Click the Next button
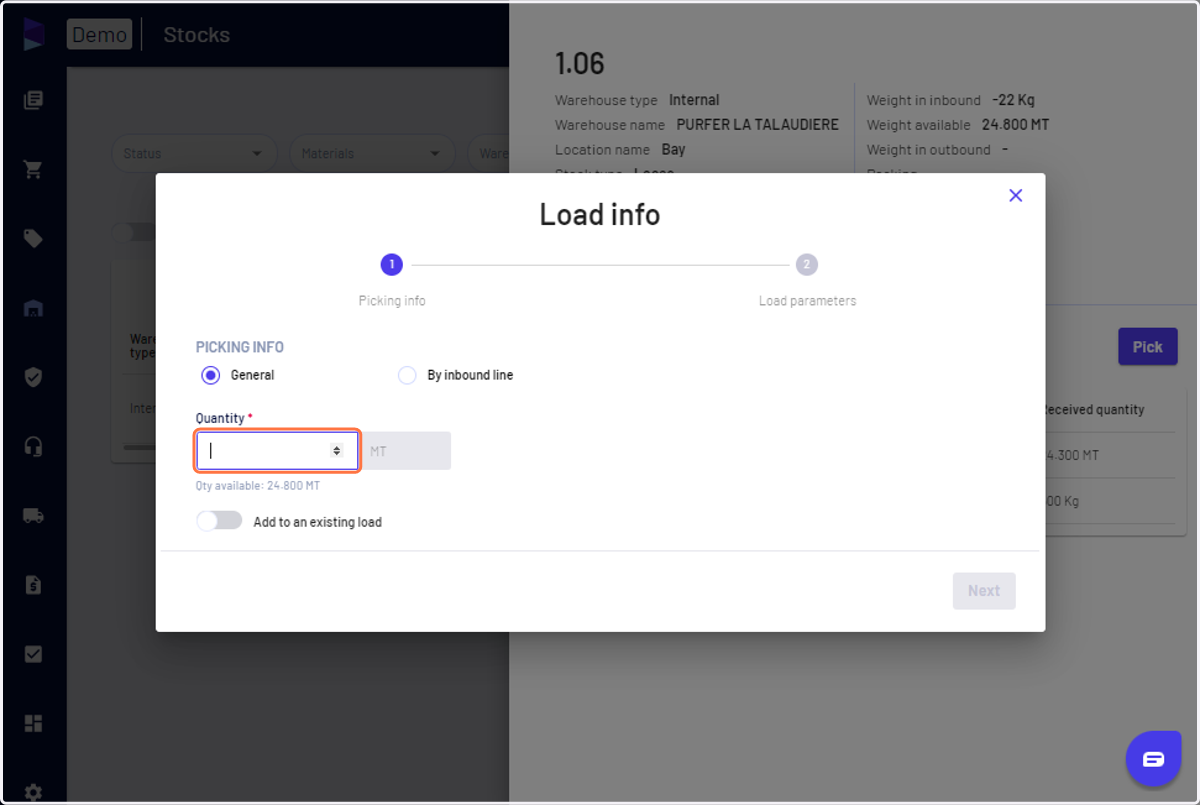 click(984, 591)
